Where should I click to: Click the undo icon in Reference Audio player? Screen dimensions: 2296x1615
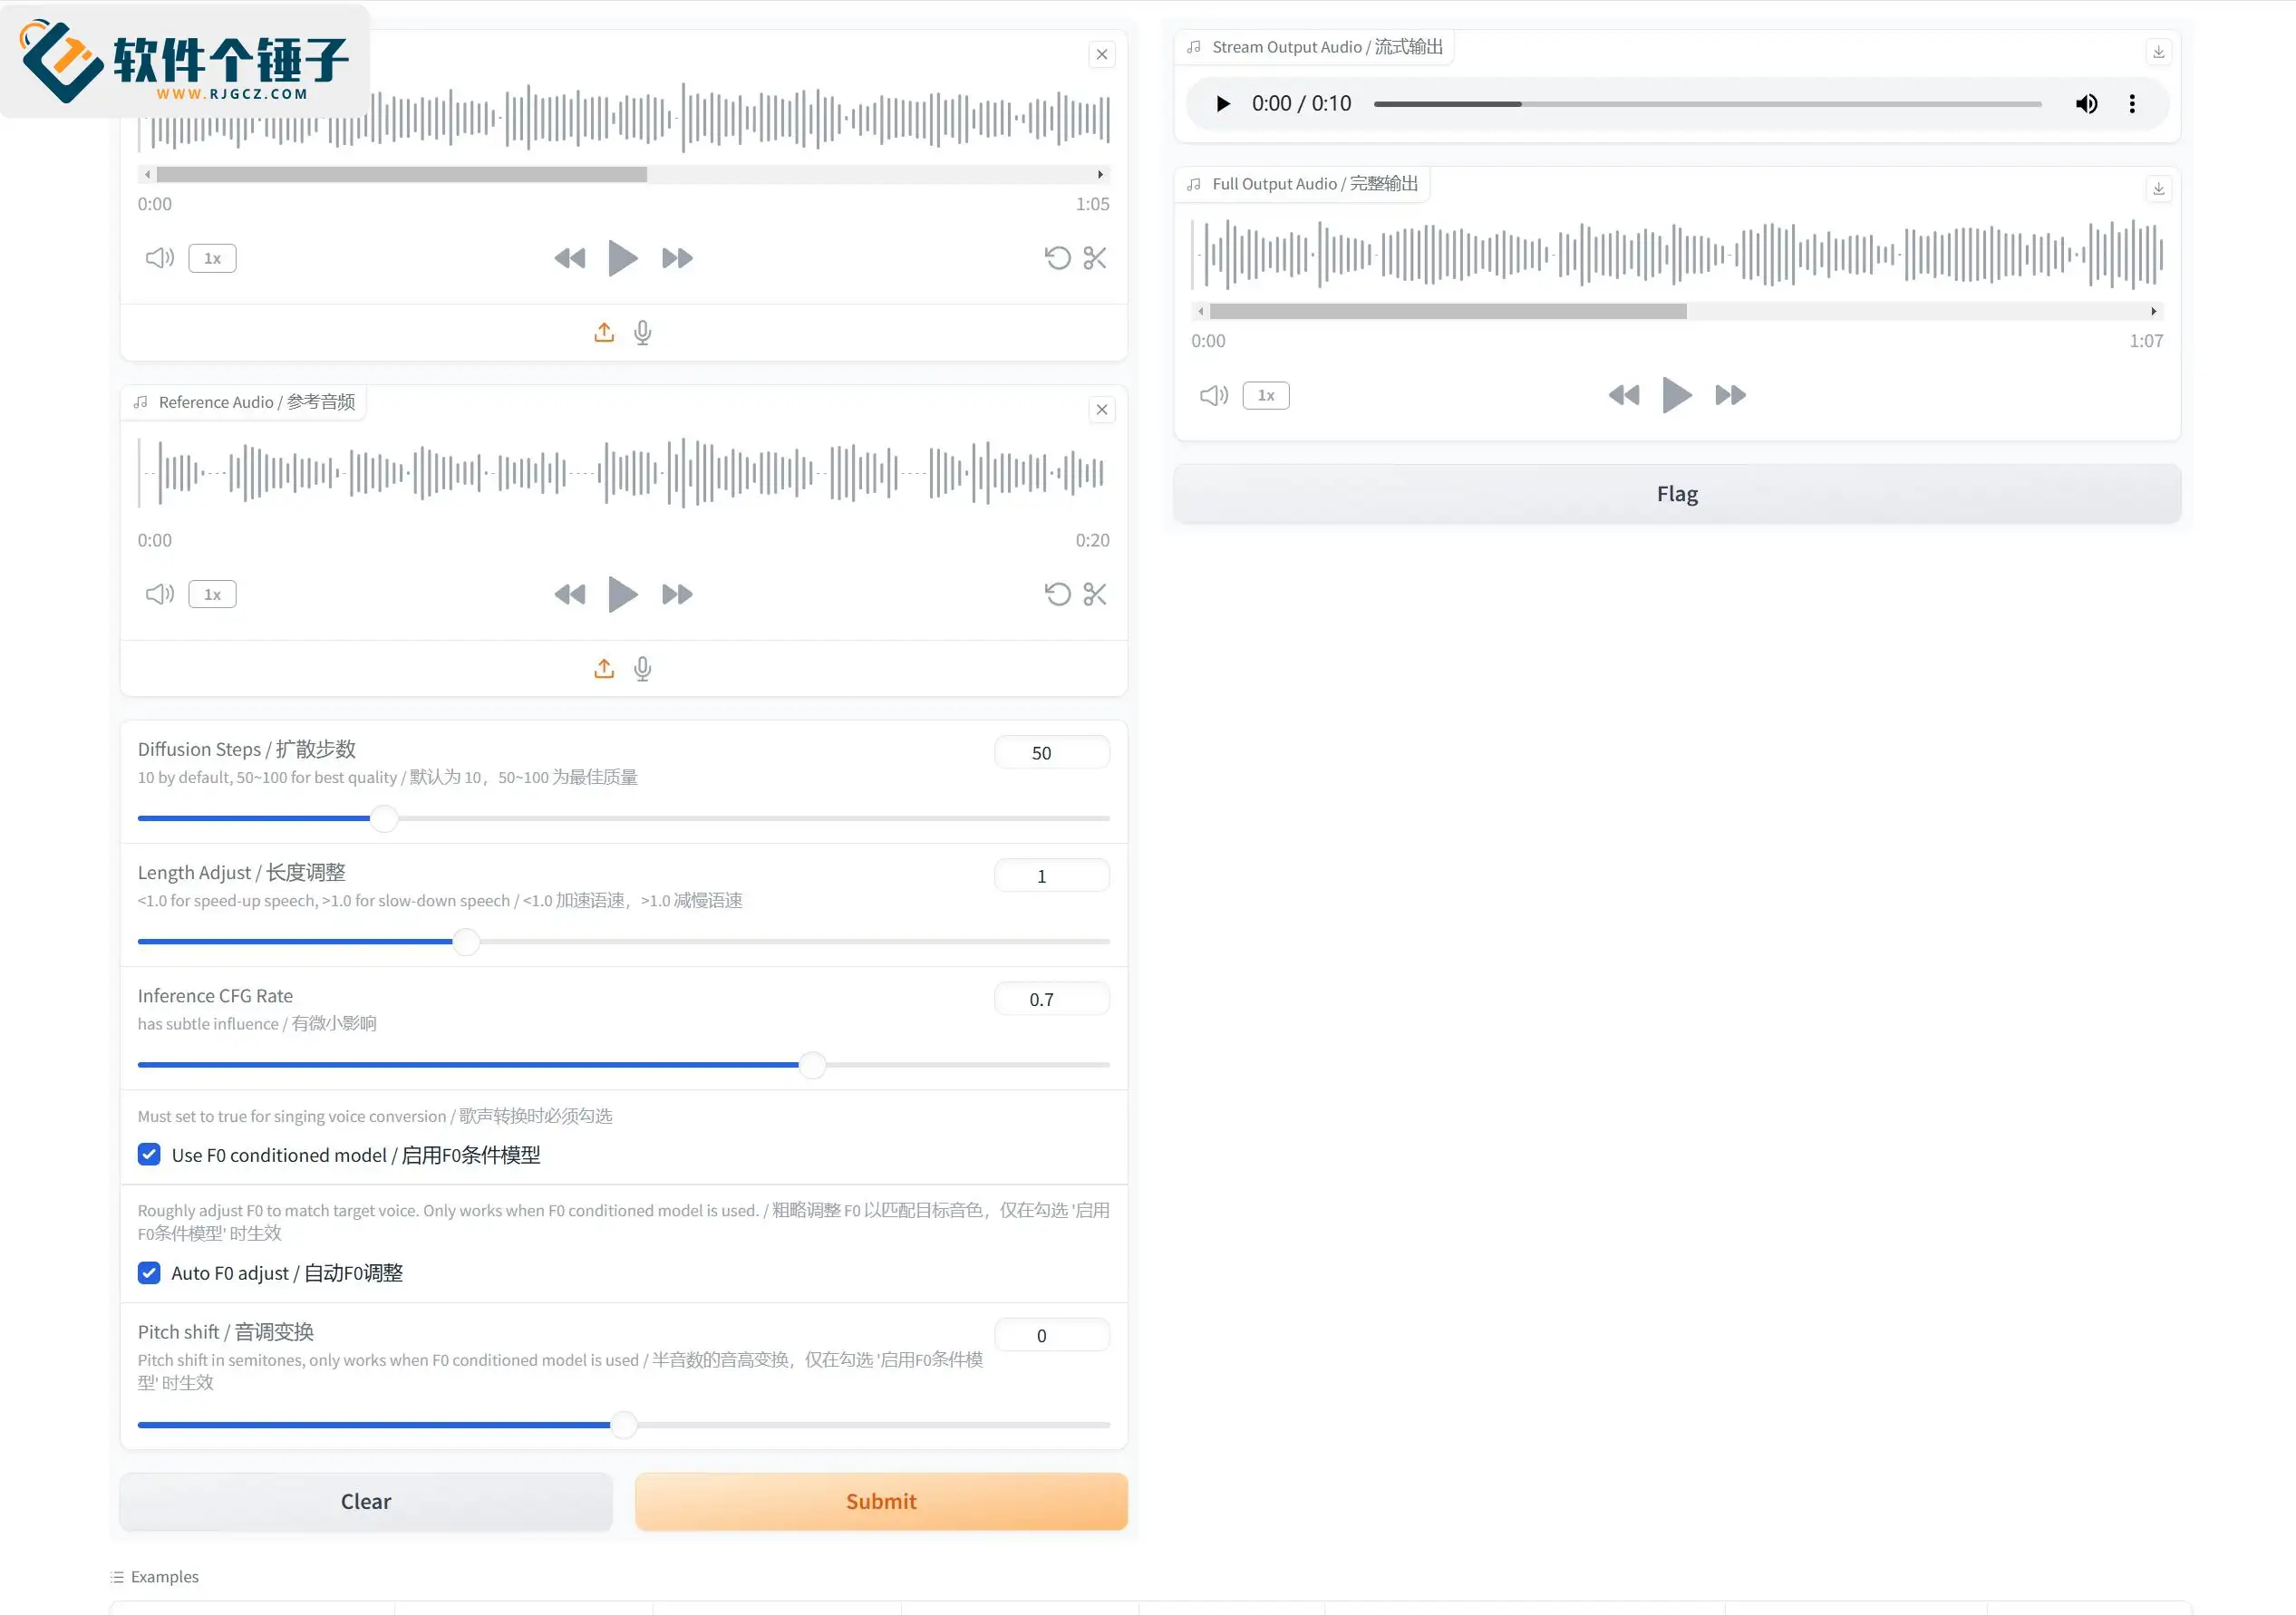coord(1057,594)
